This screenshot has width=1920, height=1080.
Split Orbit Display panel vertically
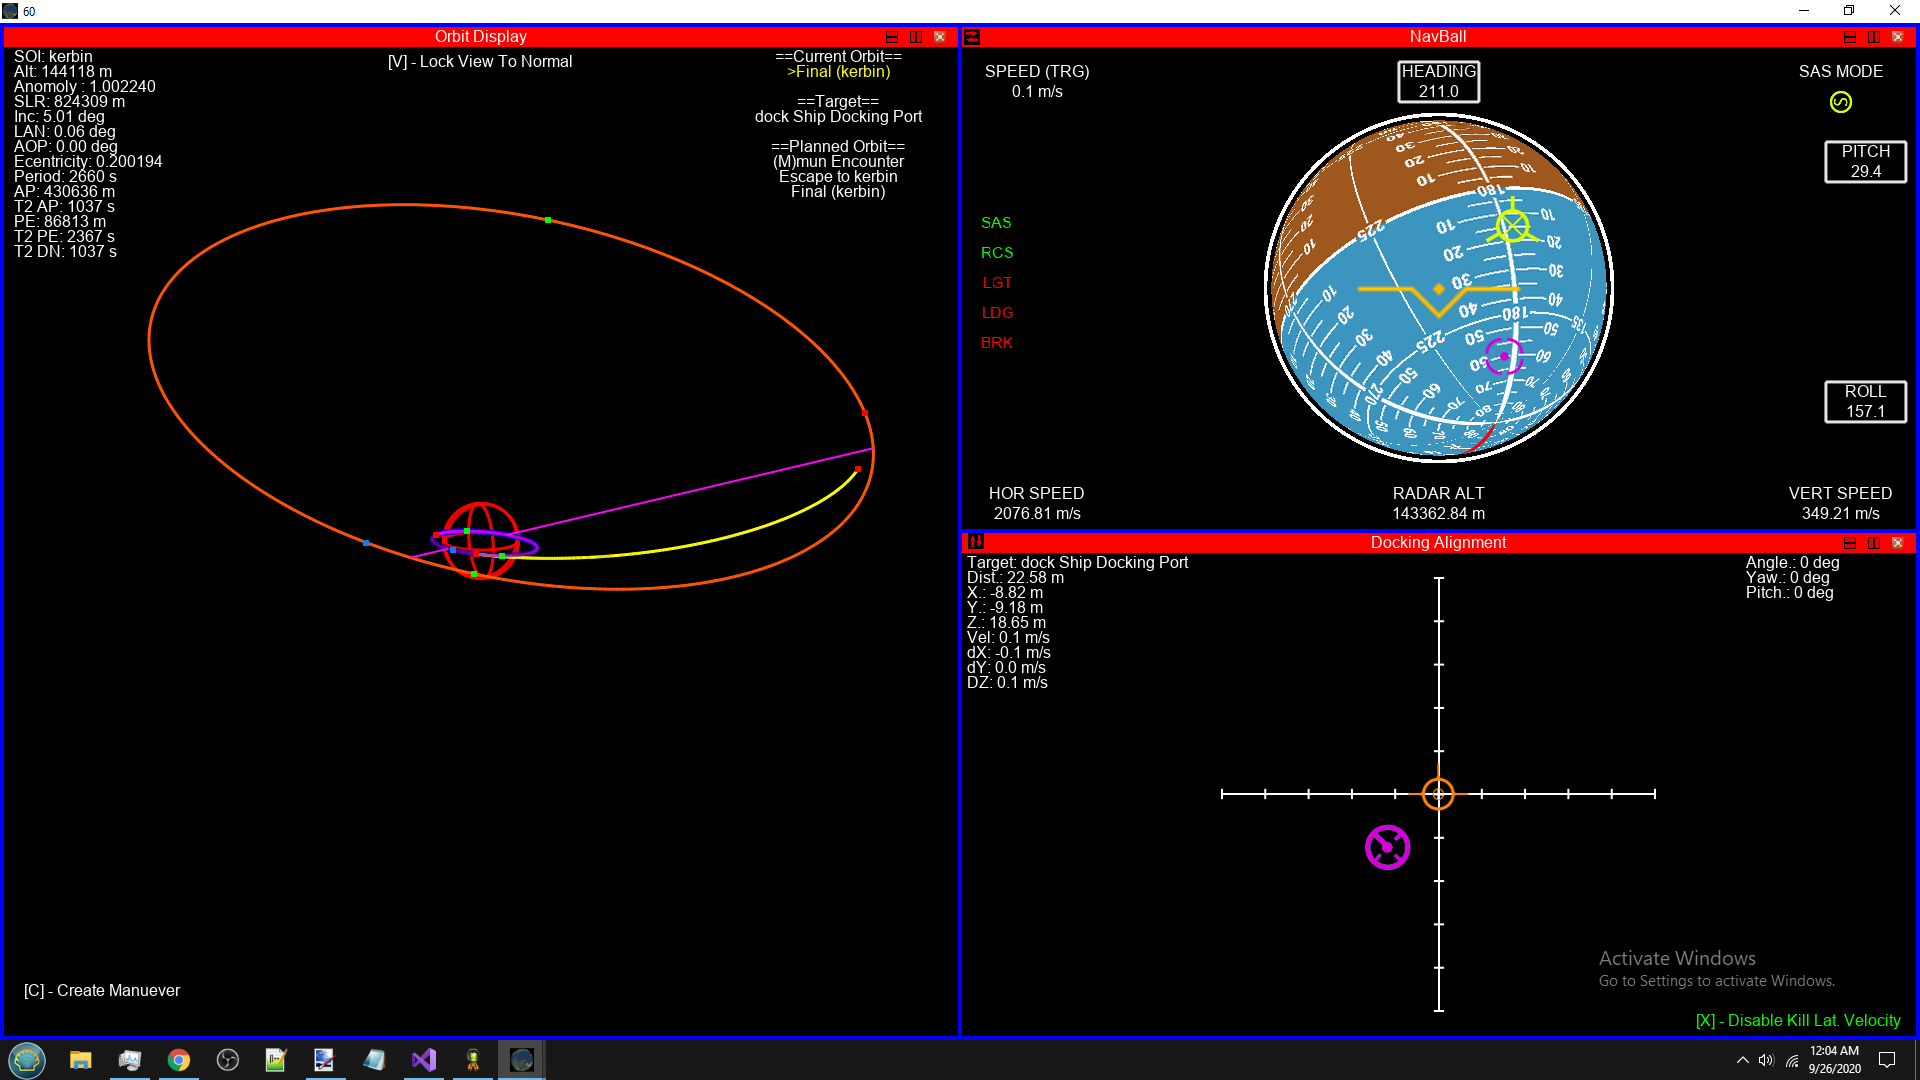point(915,37)
